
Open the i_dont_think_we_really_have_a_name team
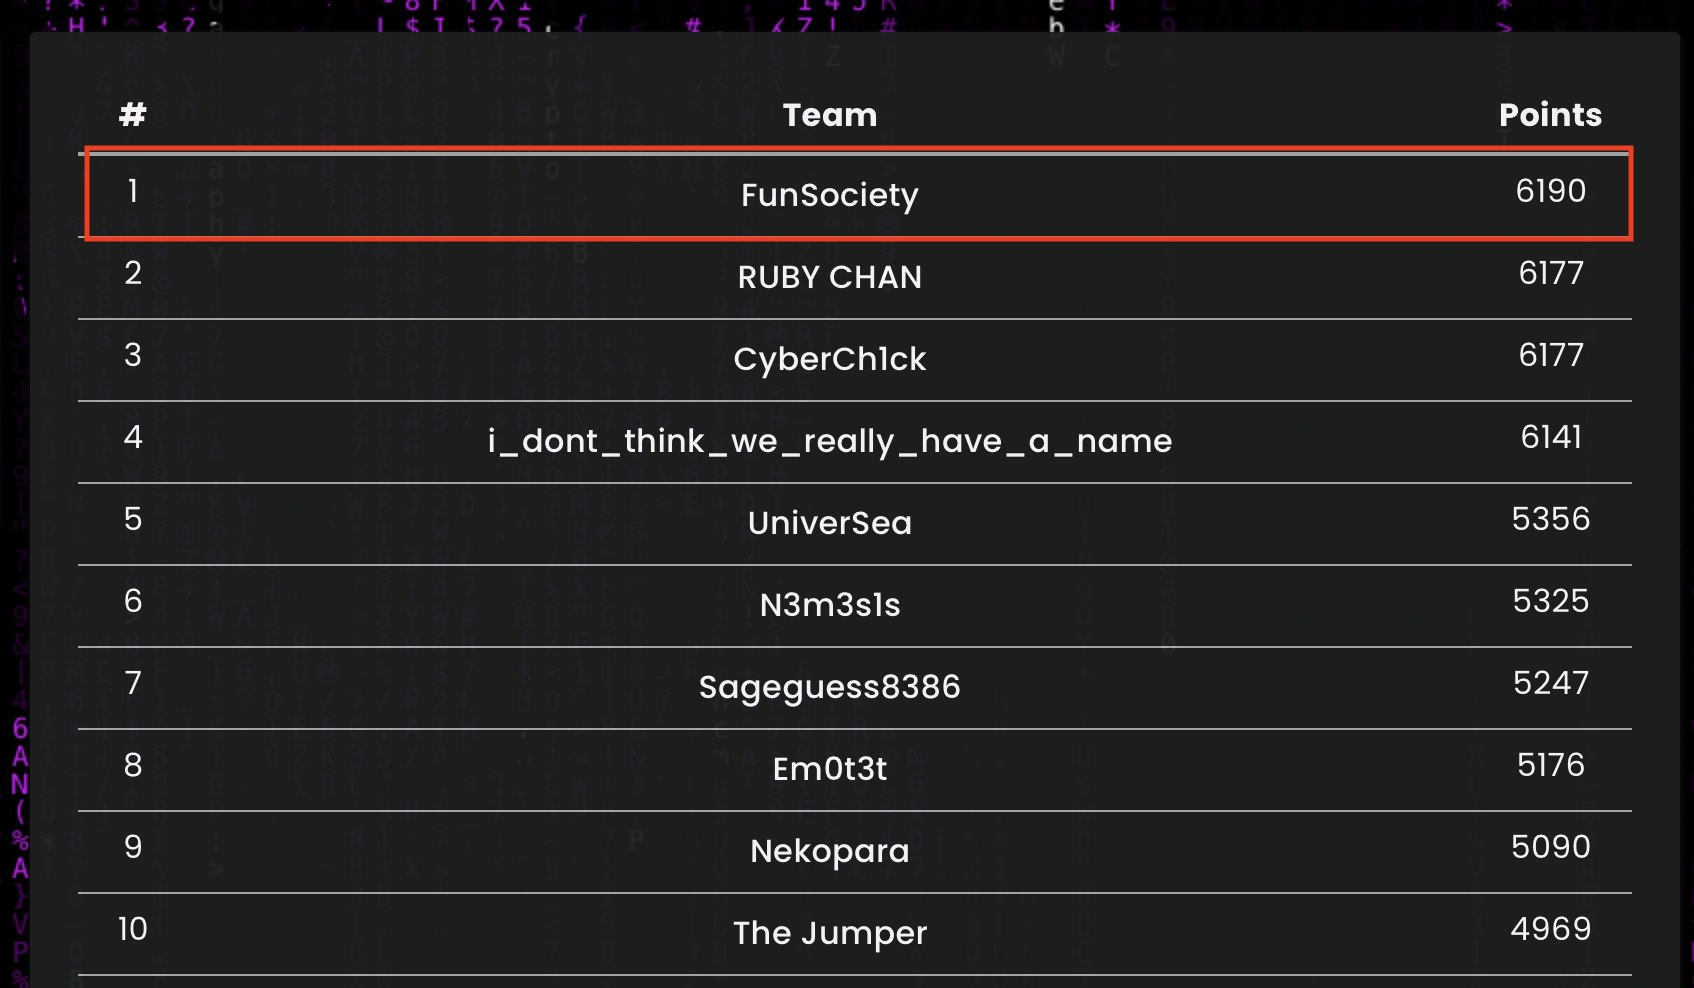point(829,441)
